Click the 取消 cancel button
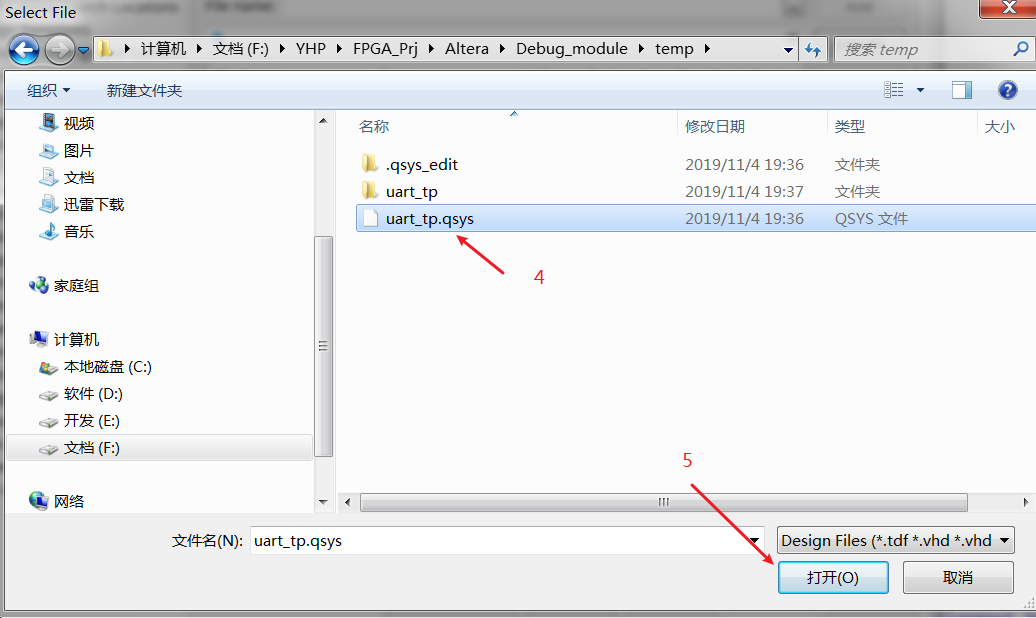1036x618 pixels. pyautogui.click(x=958, y=578)
